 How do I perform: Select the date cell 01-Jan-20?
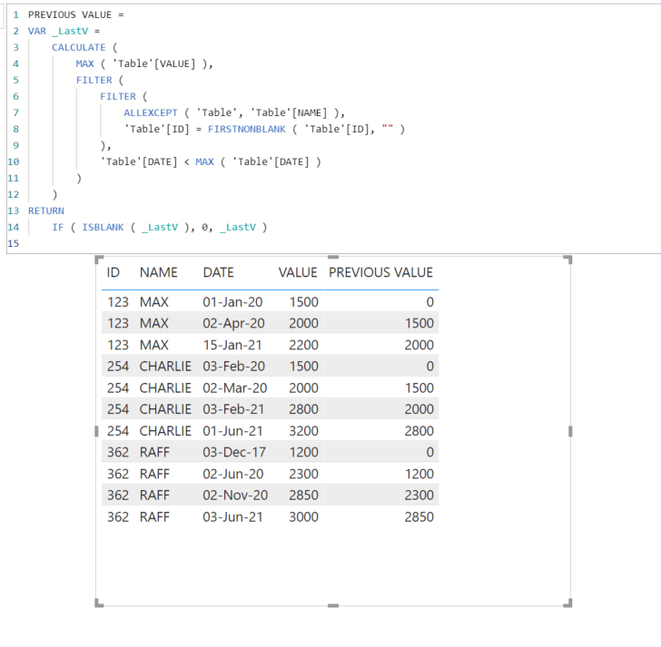[233, 302]
